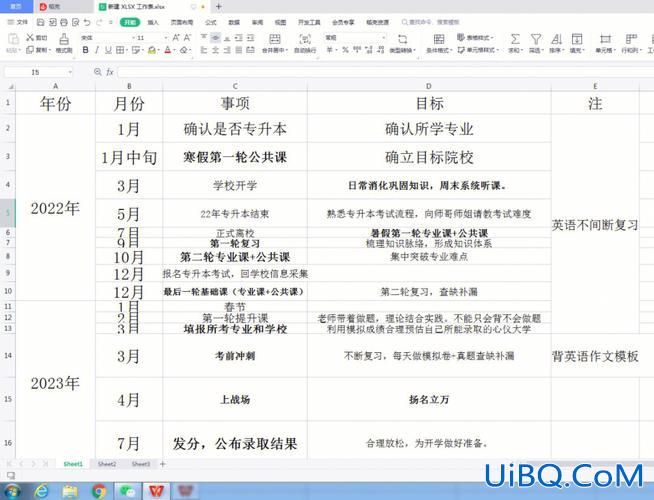Add a new sheet with plus button
Viewport: 654px width, 500px height.
click(x=163, y=464)
